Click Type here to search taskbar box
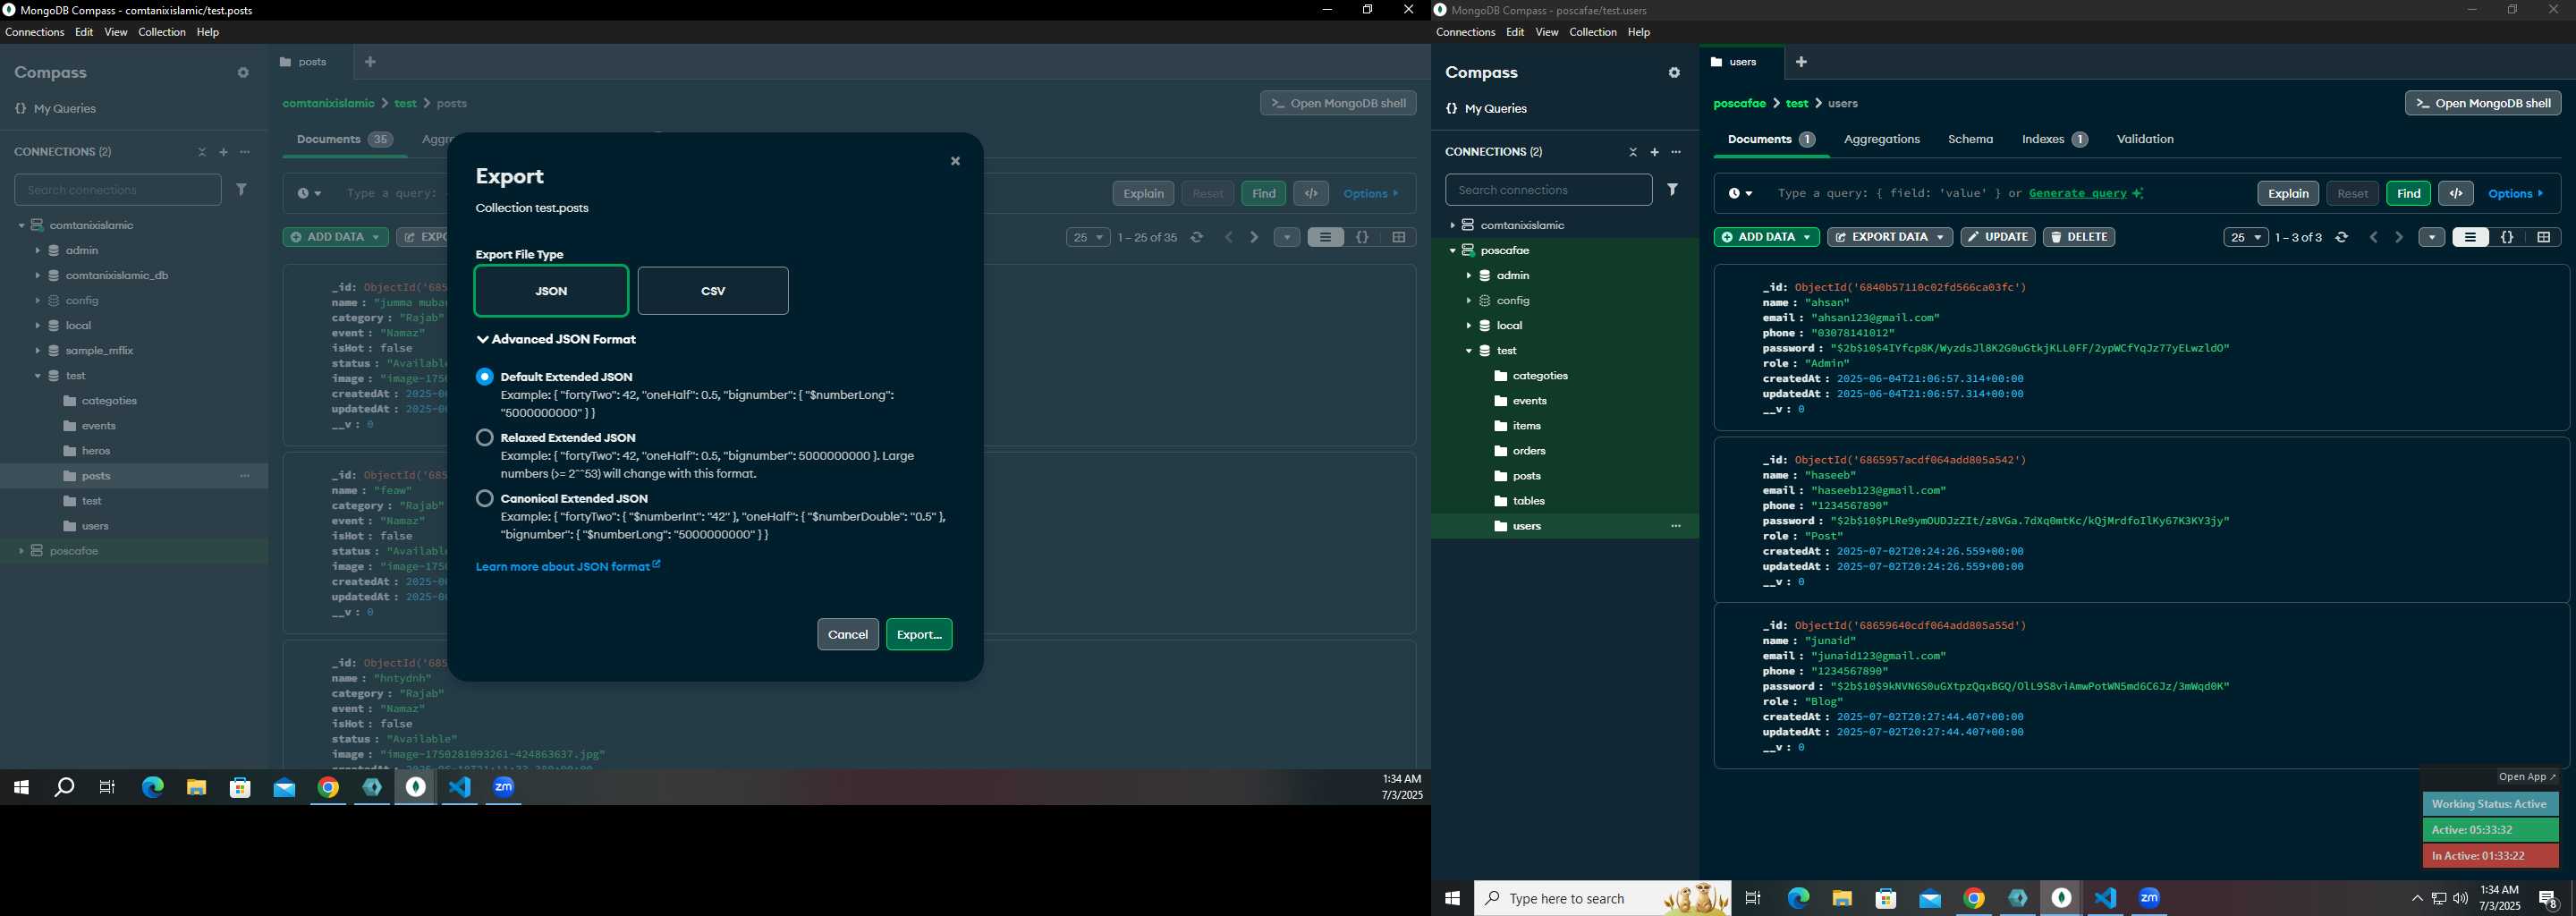The width and height of the screenshot is (2576, 916). point(1602,899)
